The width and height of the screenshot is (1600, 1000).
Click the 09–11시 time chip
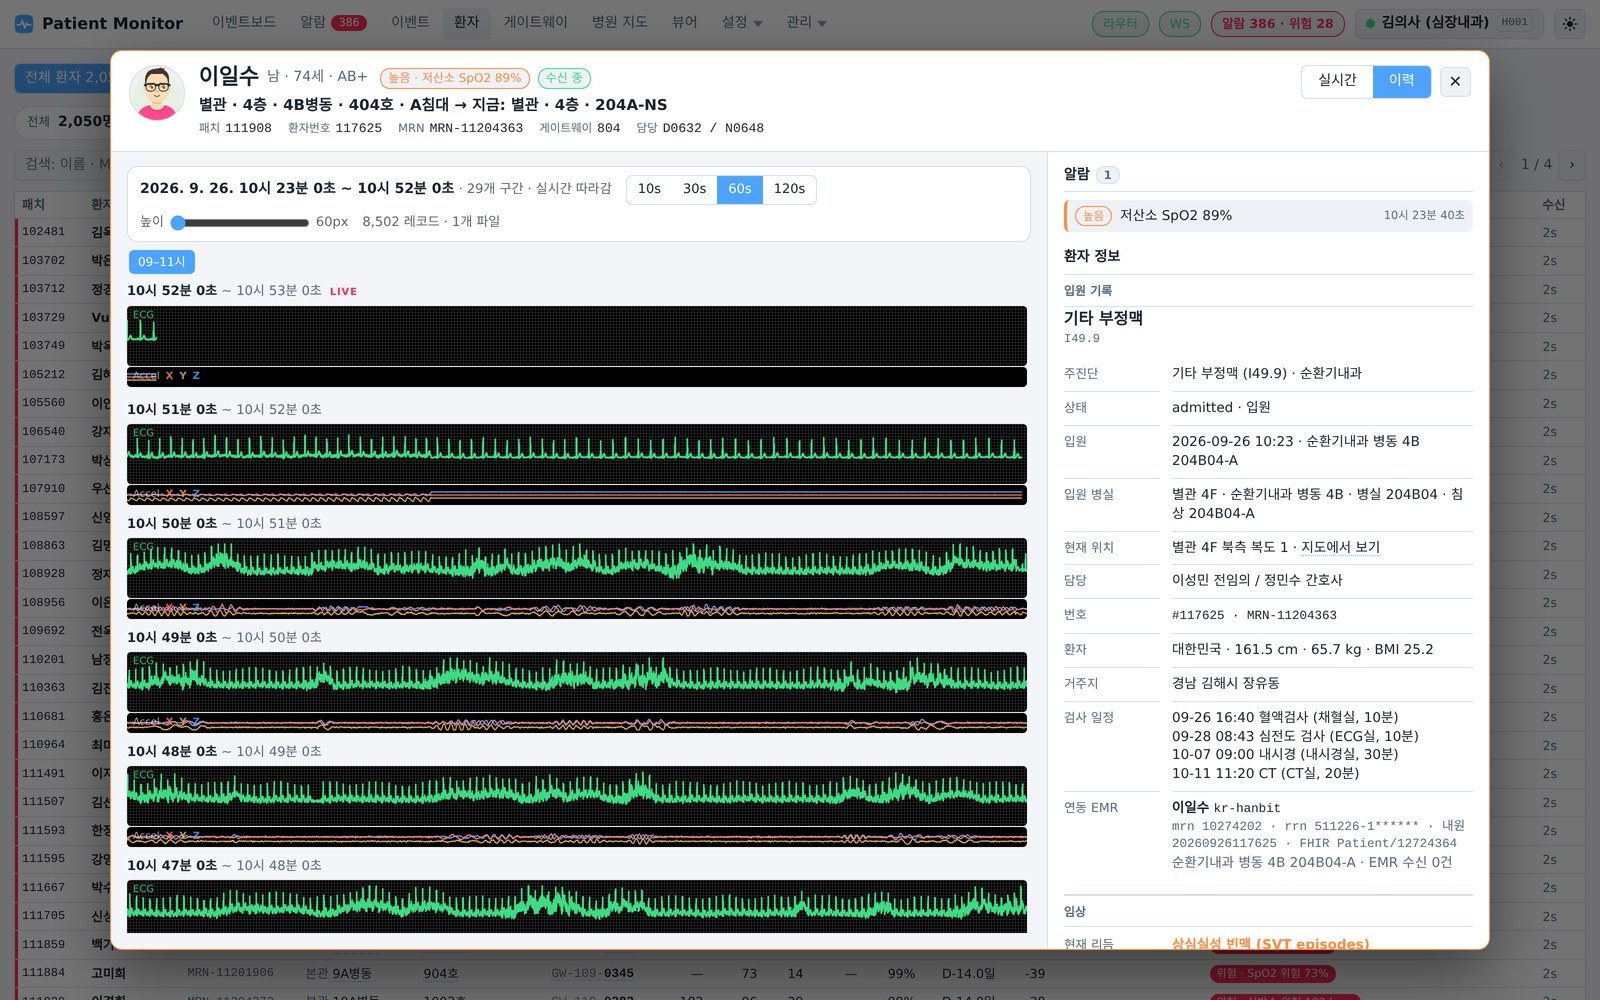click(162, 262)
